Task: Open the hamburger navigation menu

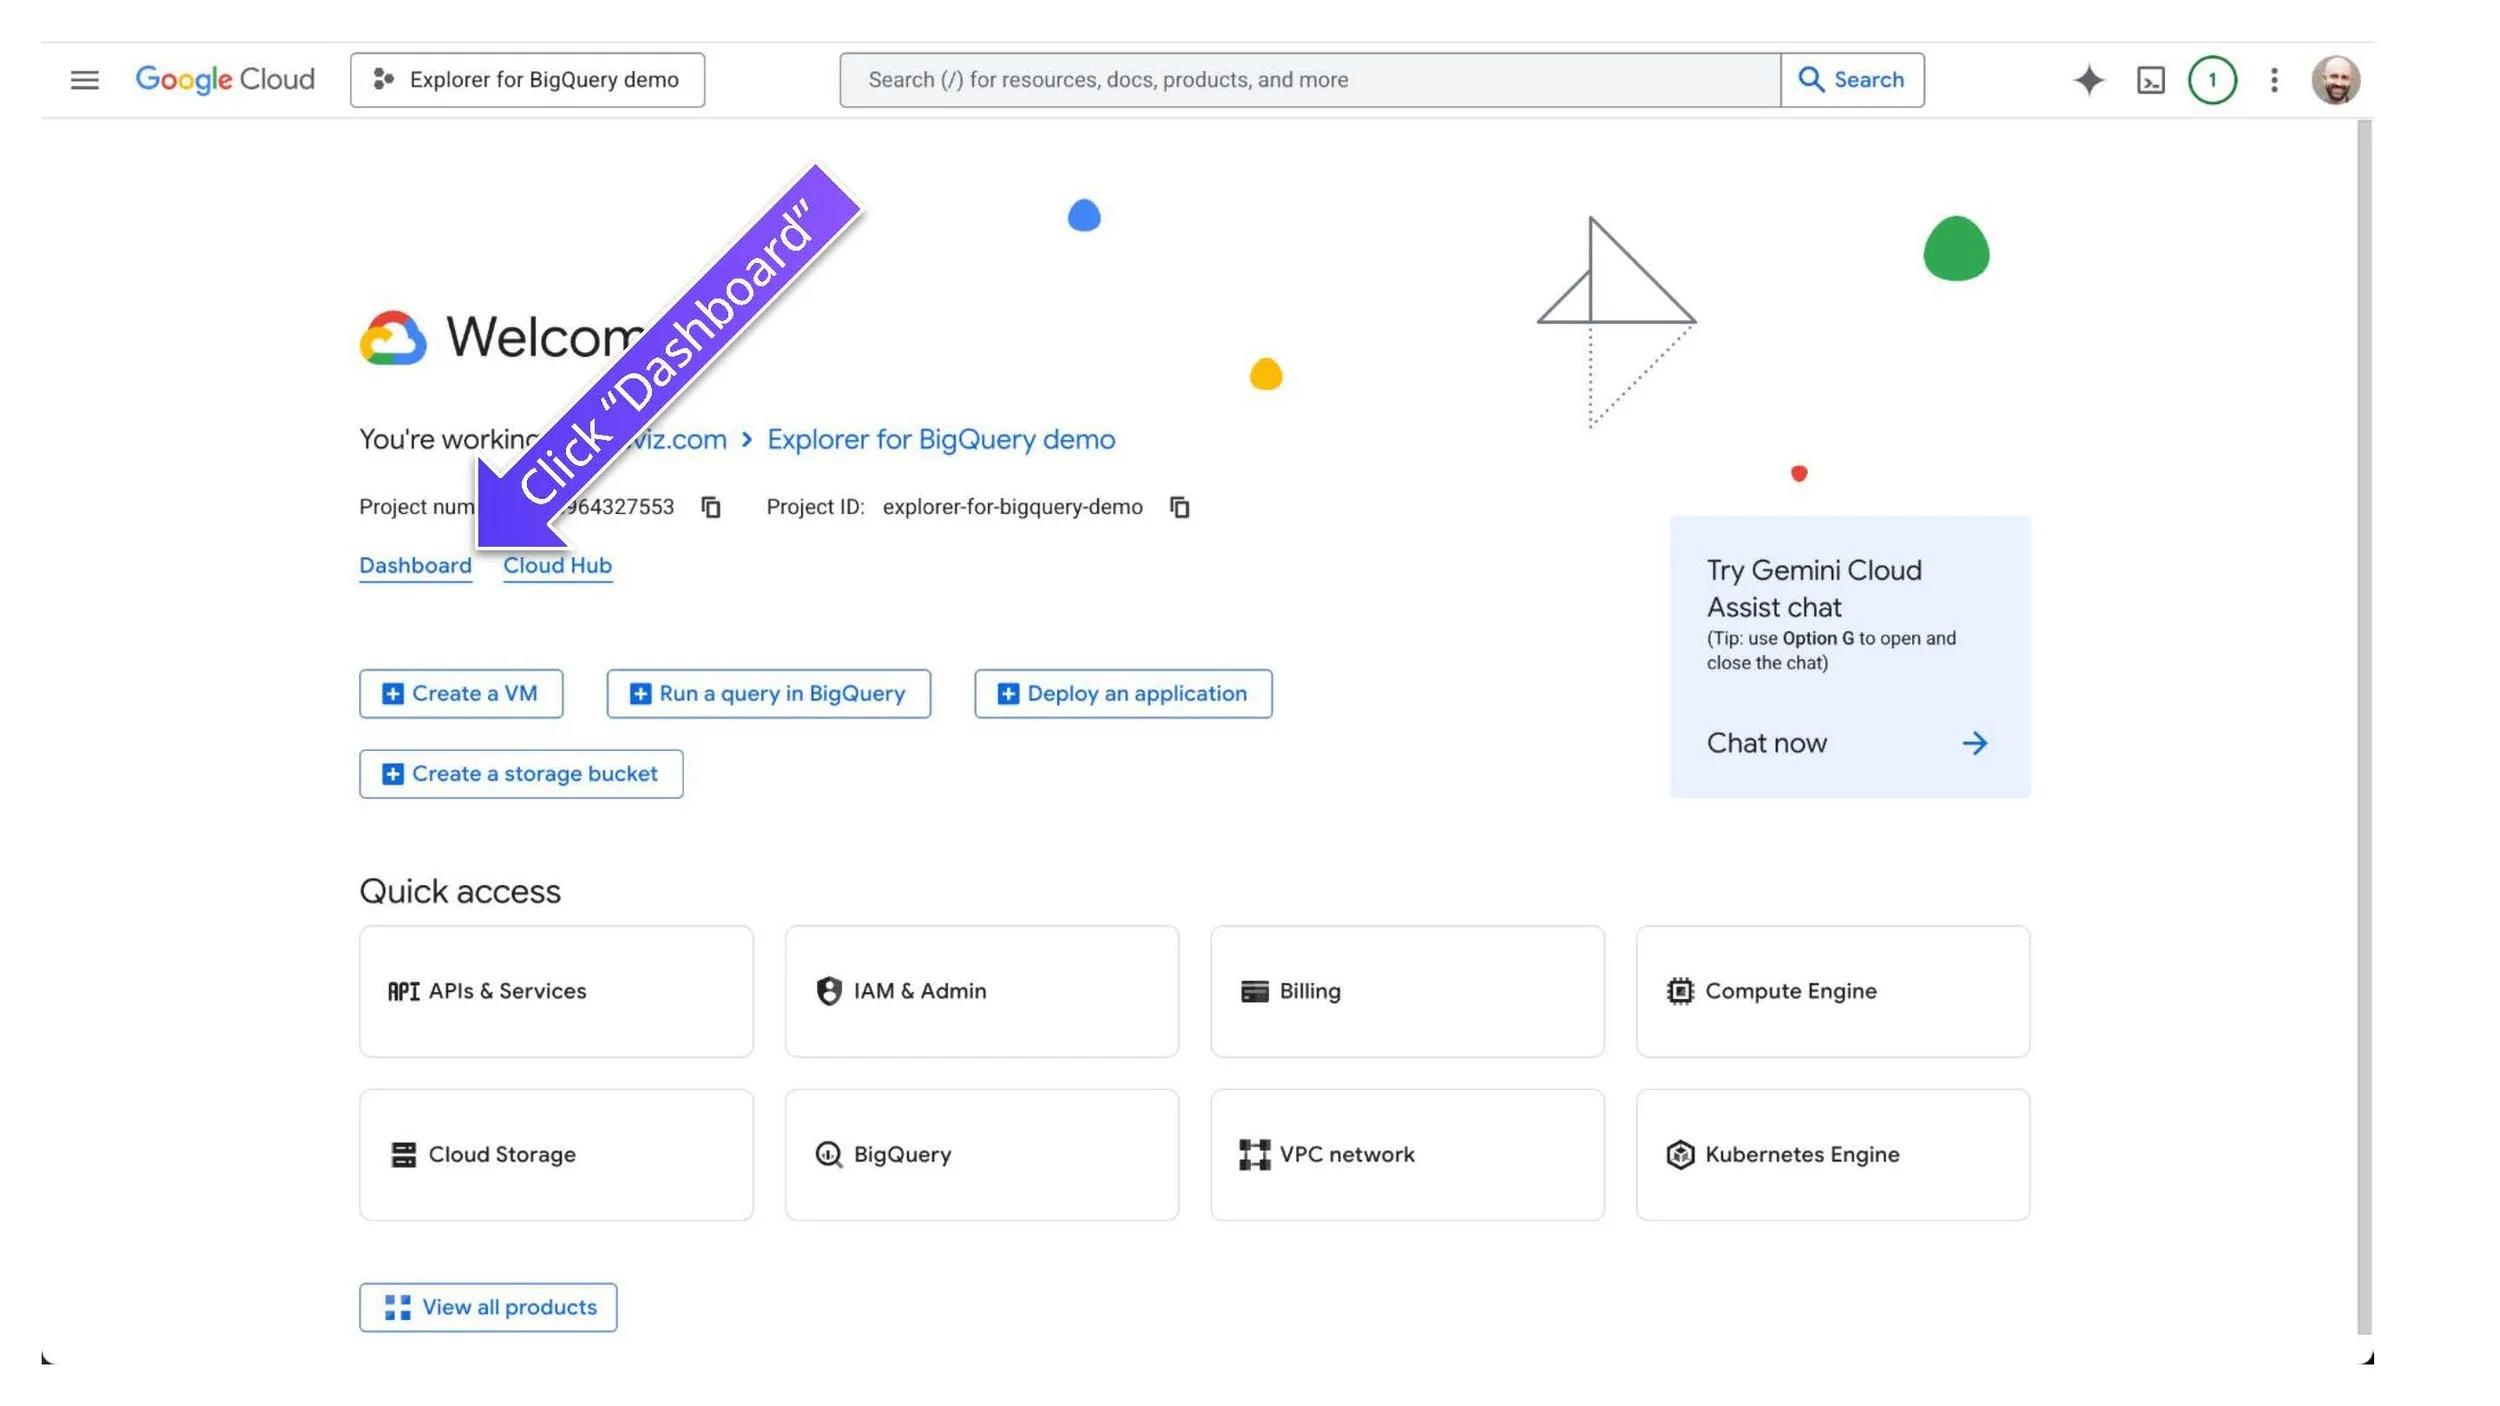Action: click(84, 80)
